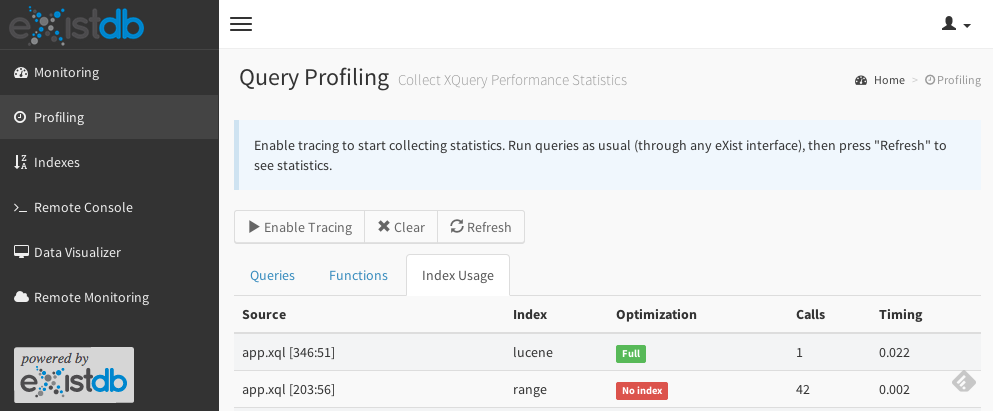993x411 pixels.
Task: Clear collected profiling statistics
Action: (401, 227)
